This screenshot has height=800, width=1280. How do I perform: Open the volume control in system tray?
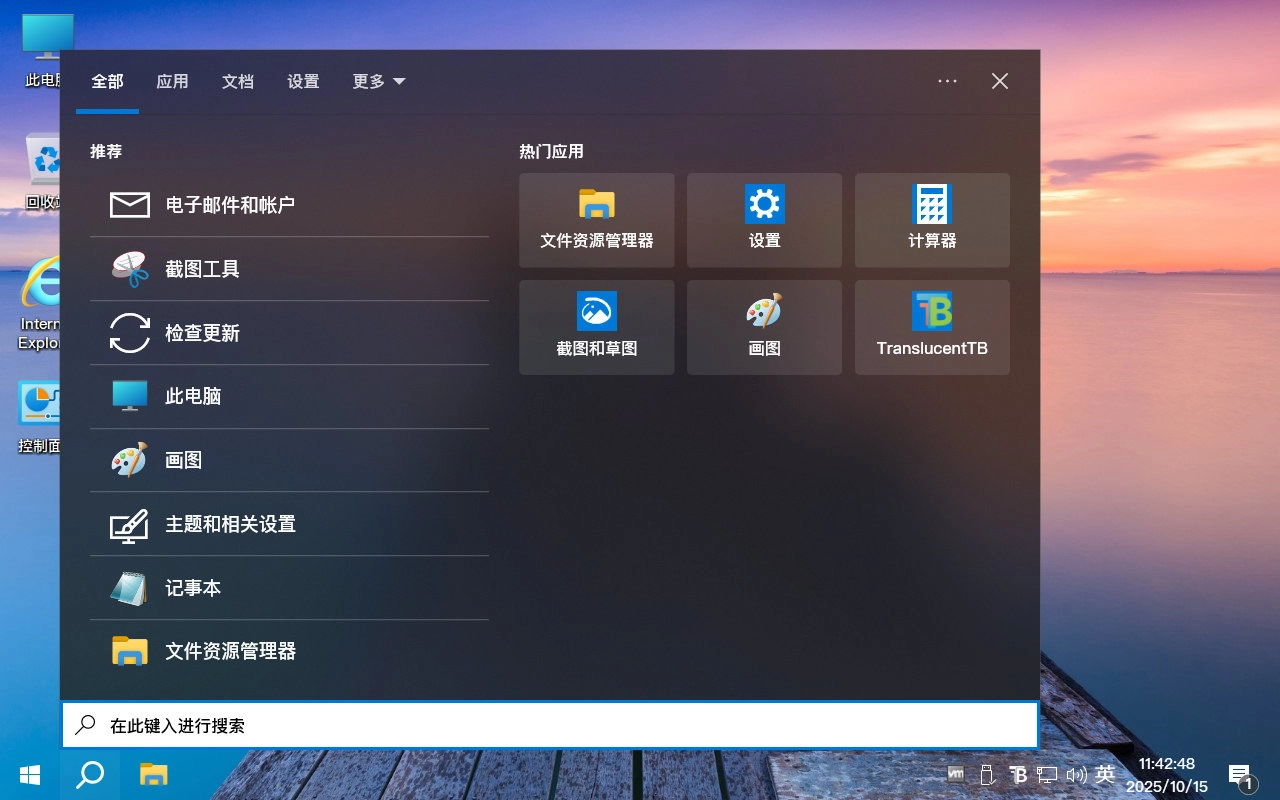[x=1077, y=775]
